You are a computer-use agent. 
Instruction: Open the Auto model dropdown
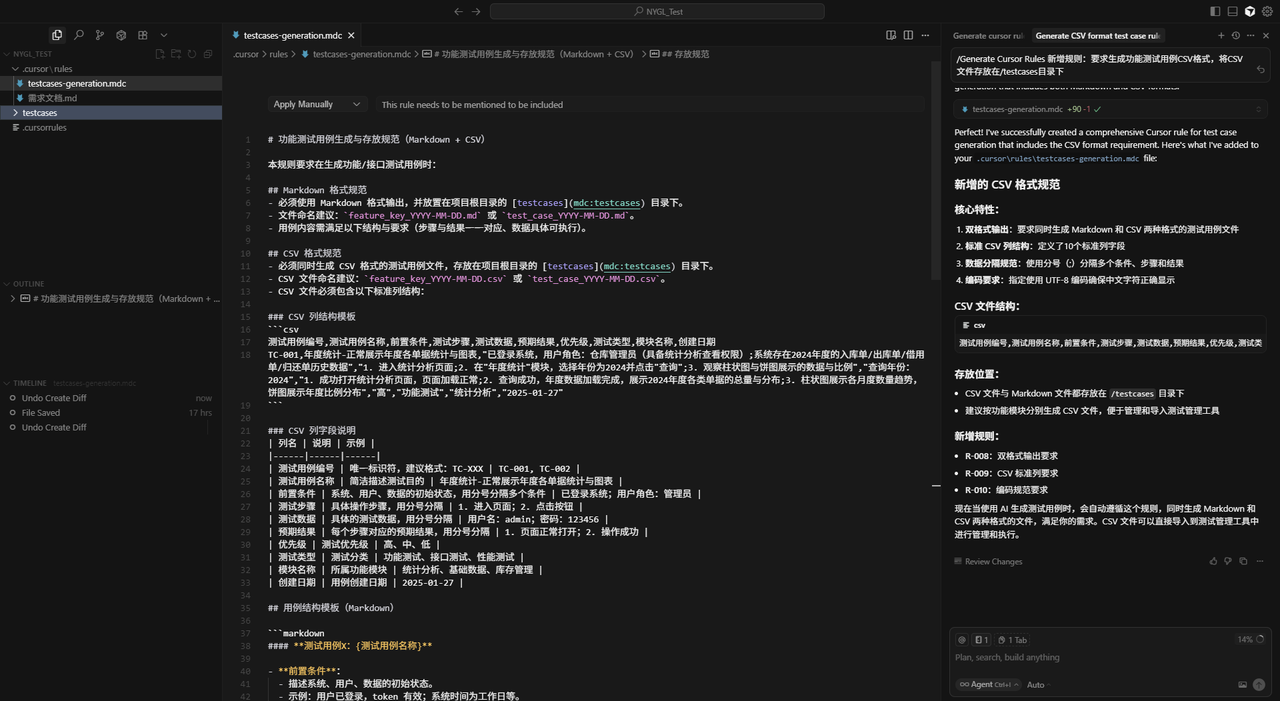(x=1038, y=685)
